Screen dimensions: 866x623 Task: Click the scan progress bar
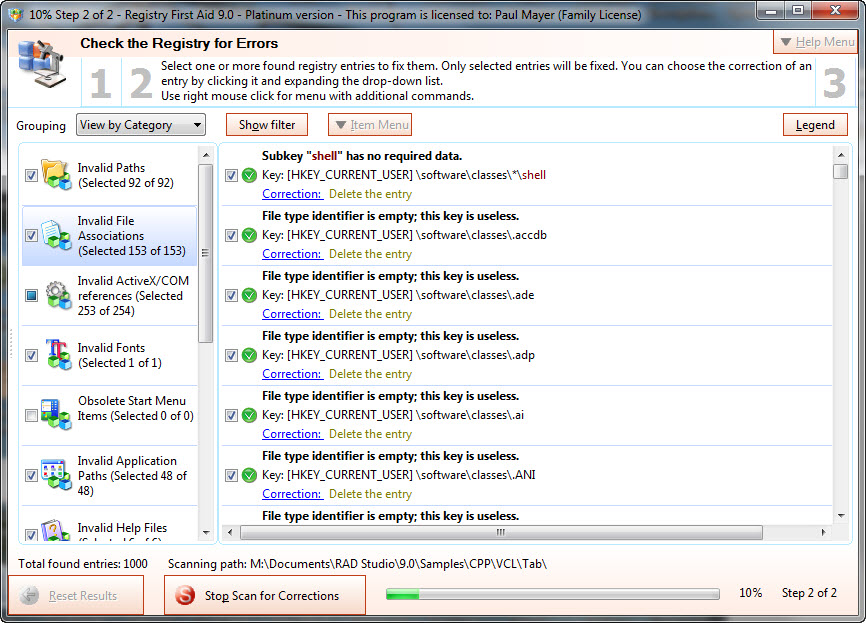552,594
